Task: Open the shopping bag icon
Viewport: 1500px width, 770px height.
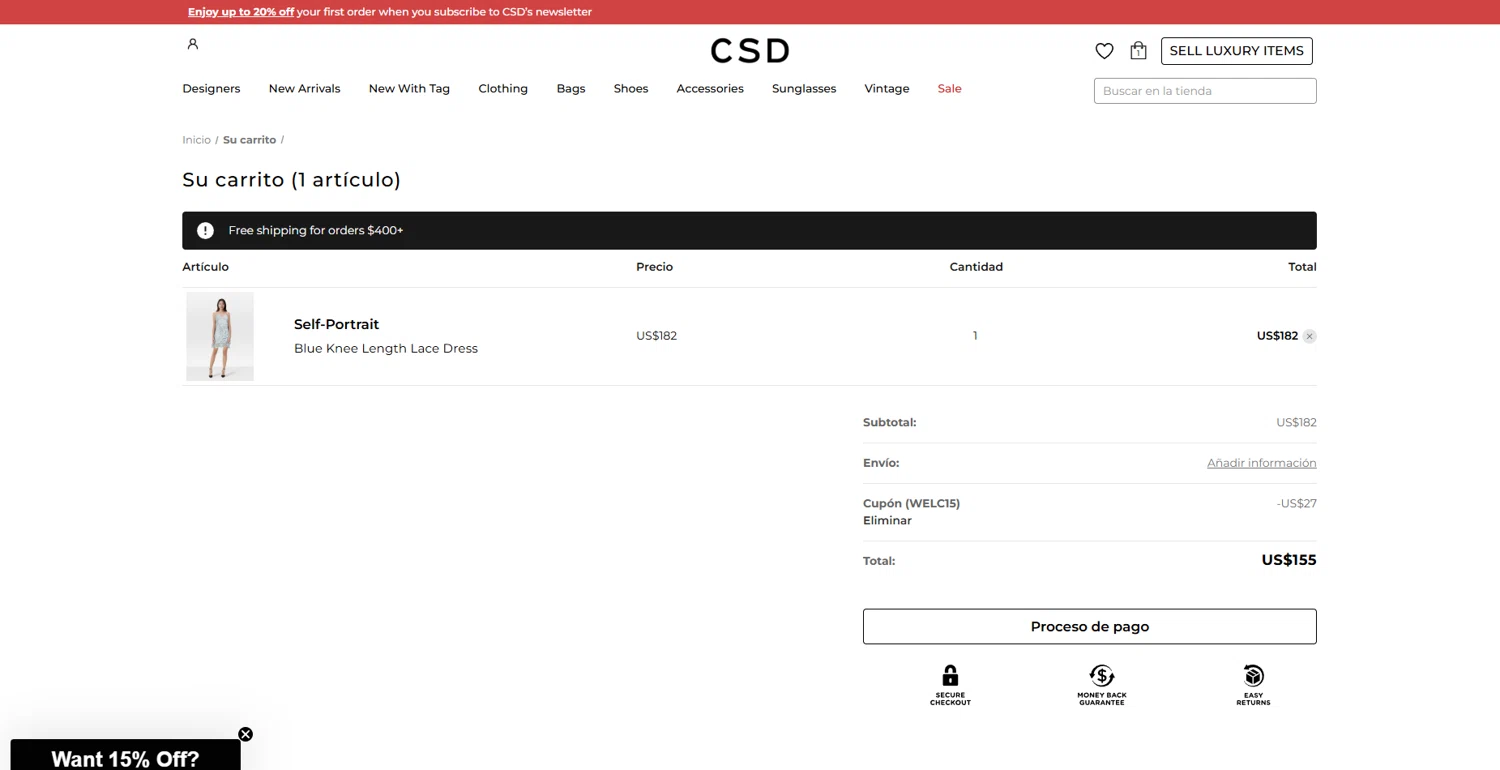Action: tap(1138, 50)
